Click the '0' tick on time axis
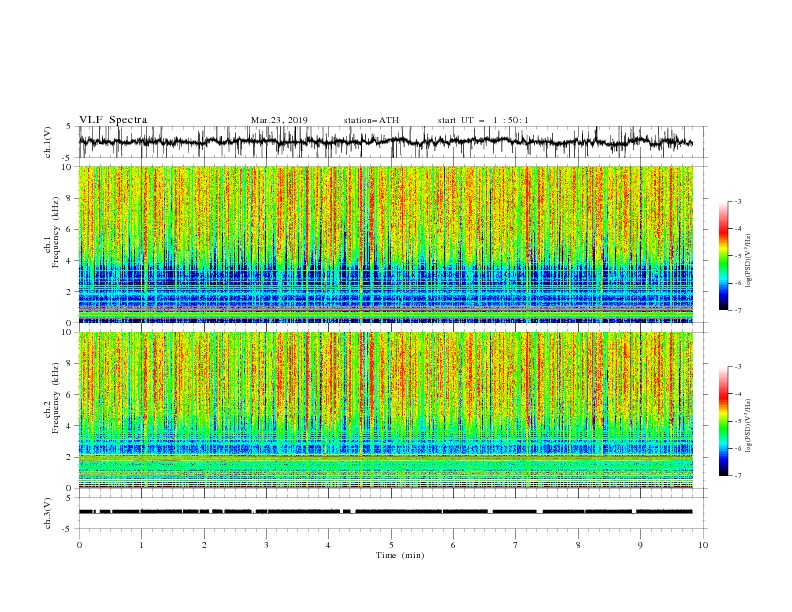792x612 pixels. click(79, 545)
